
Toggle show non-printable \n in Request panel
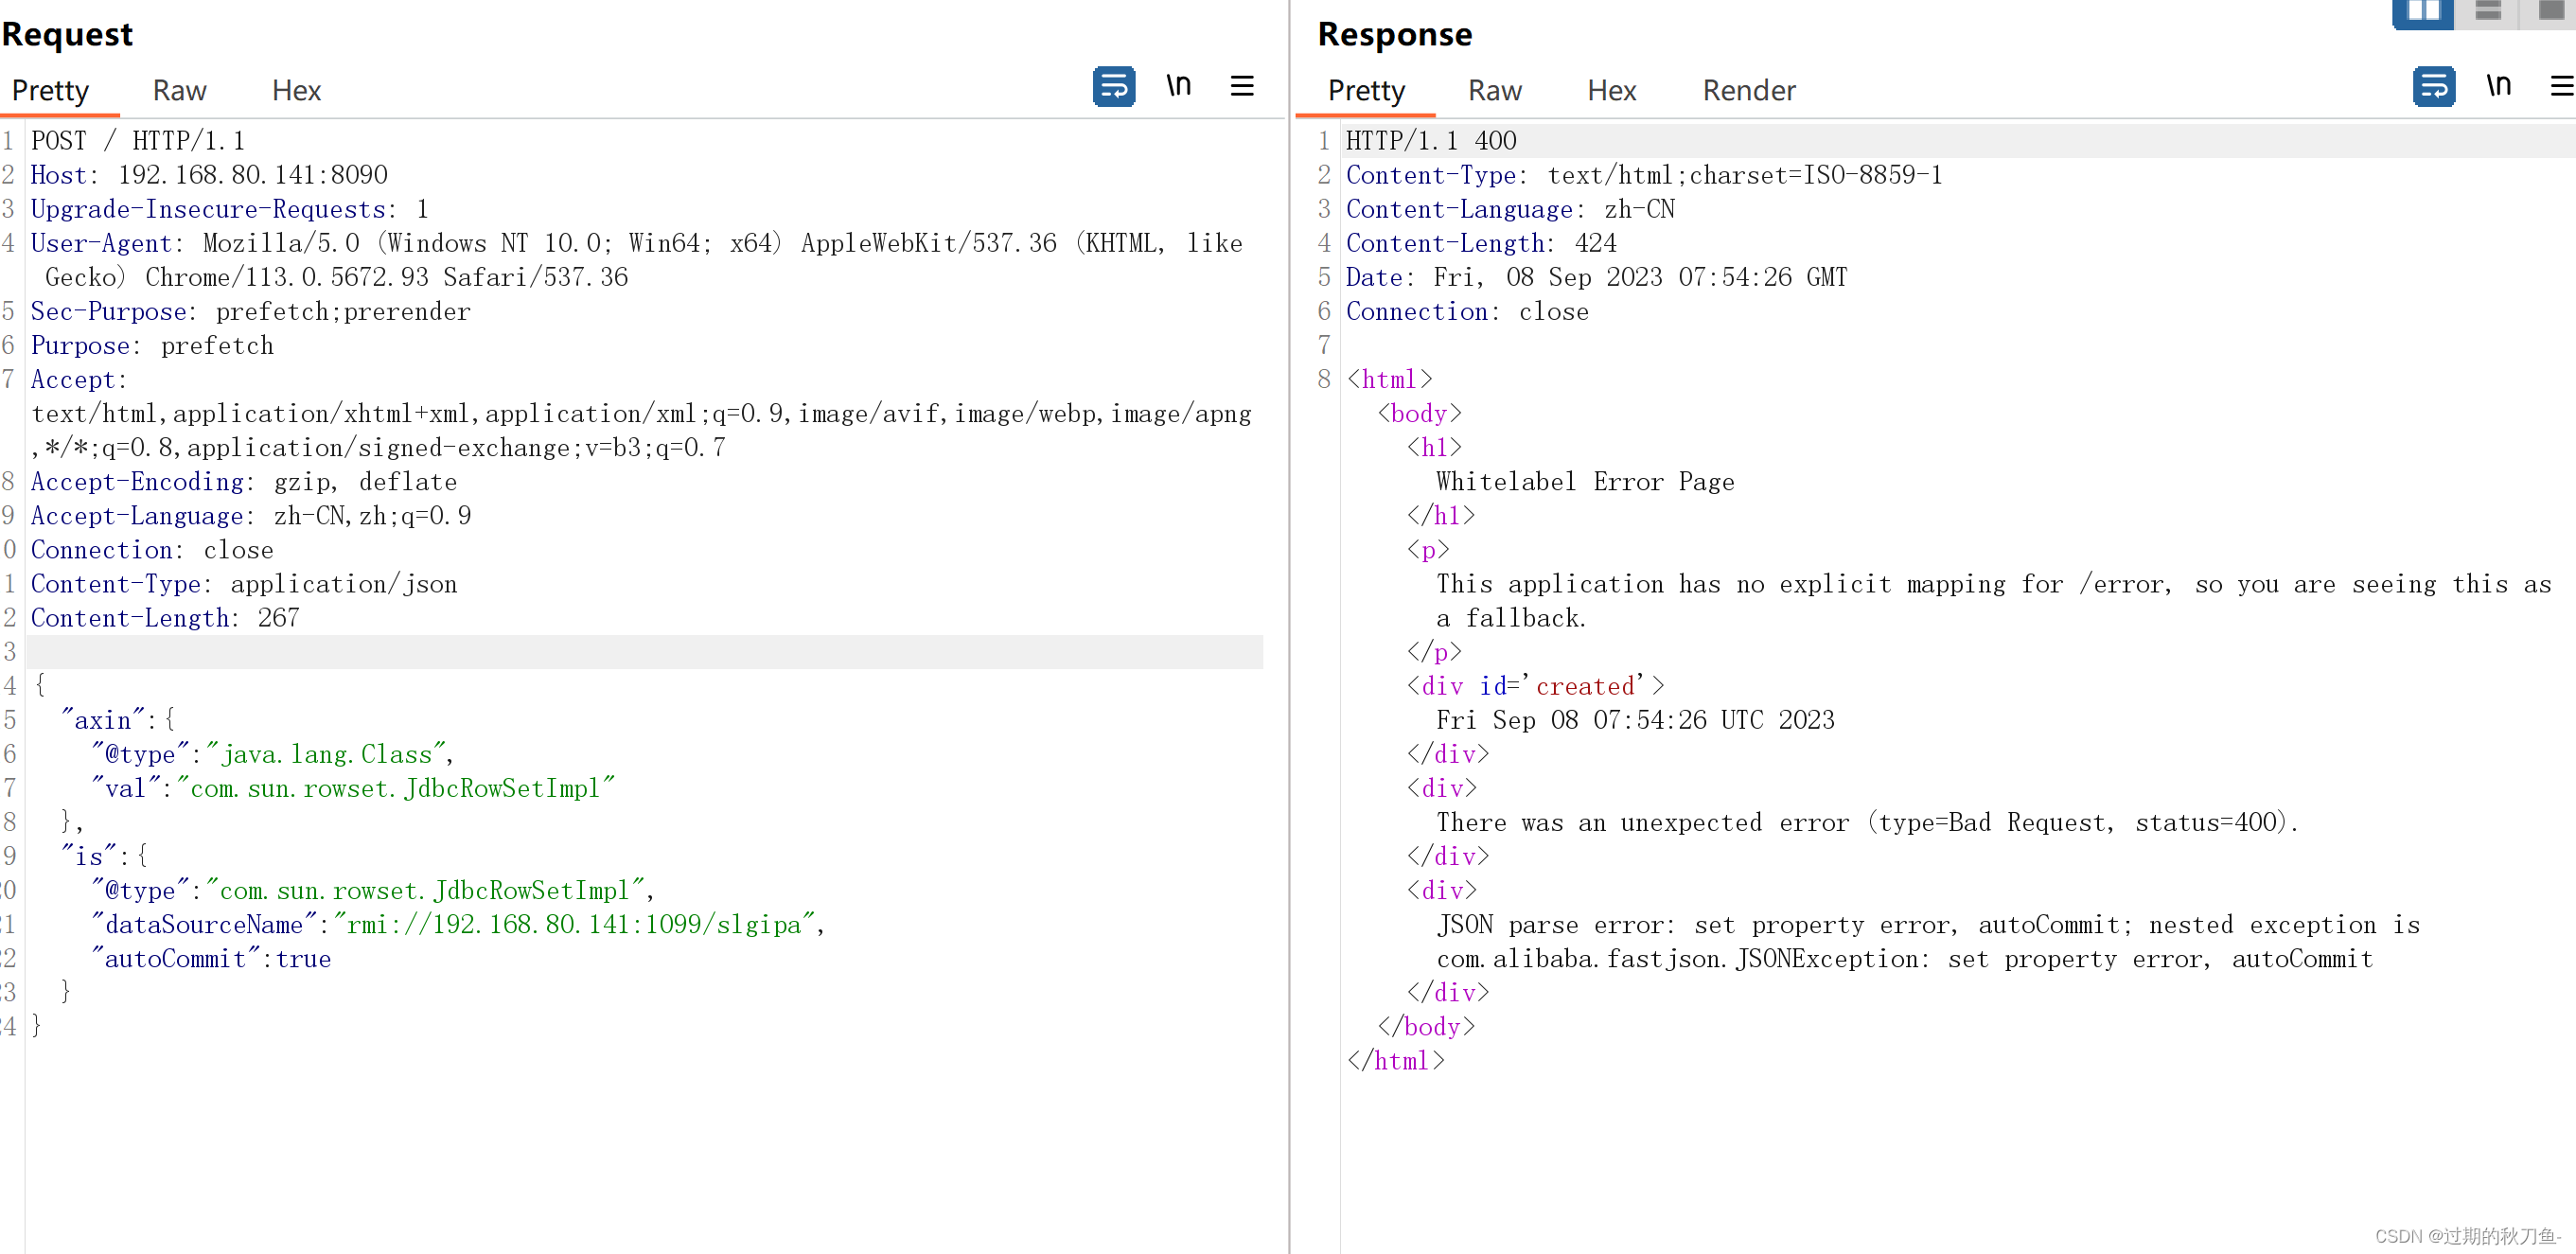1179,86
